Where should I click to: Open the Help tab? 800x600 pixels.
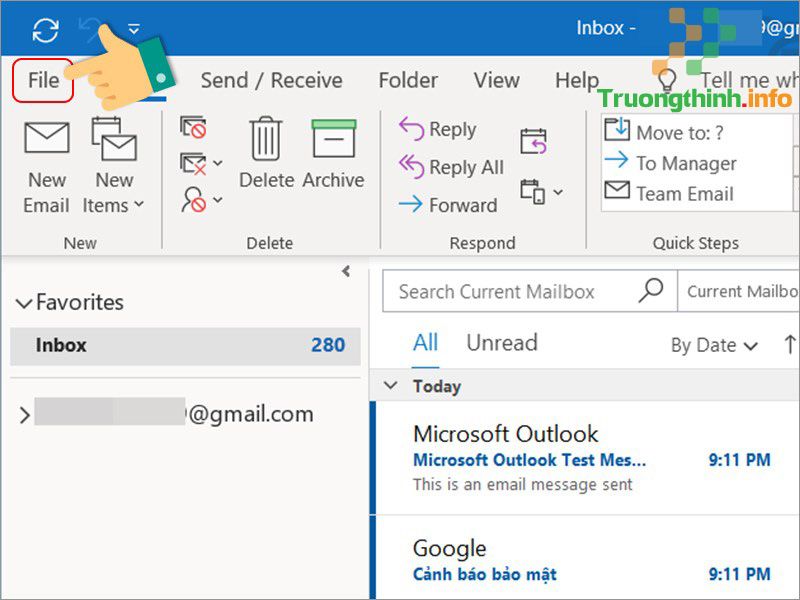pyautogui.click(x=577, y=81)
